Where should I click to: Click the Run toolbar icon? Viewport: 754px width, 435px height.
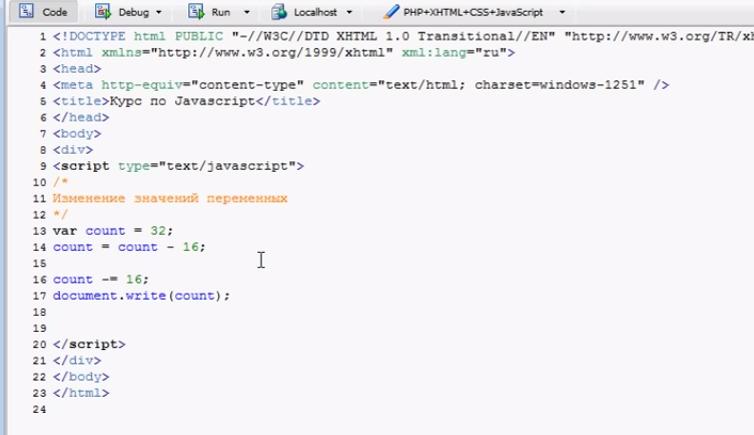tap(196, 11)
